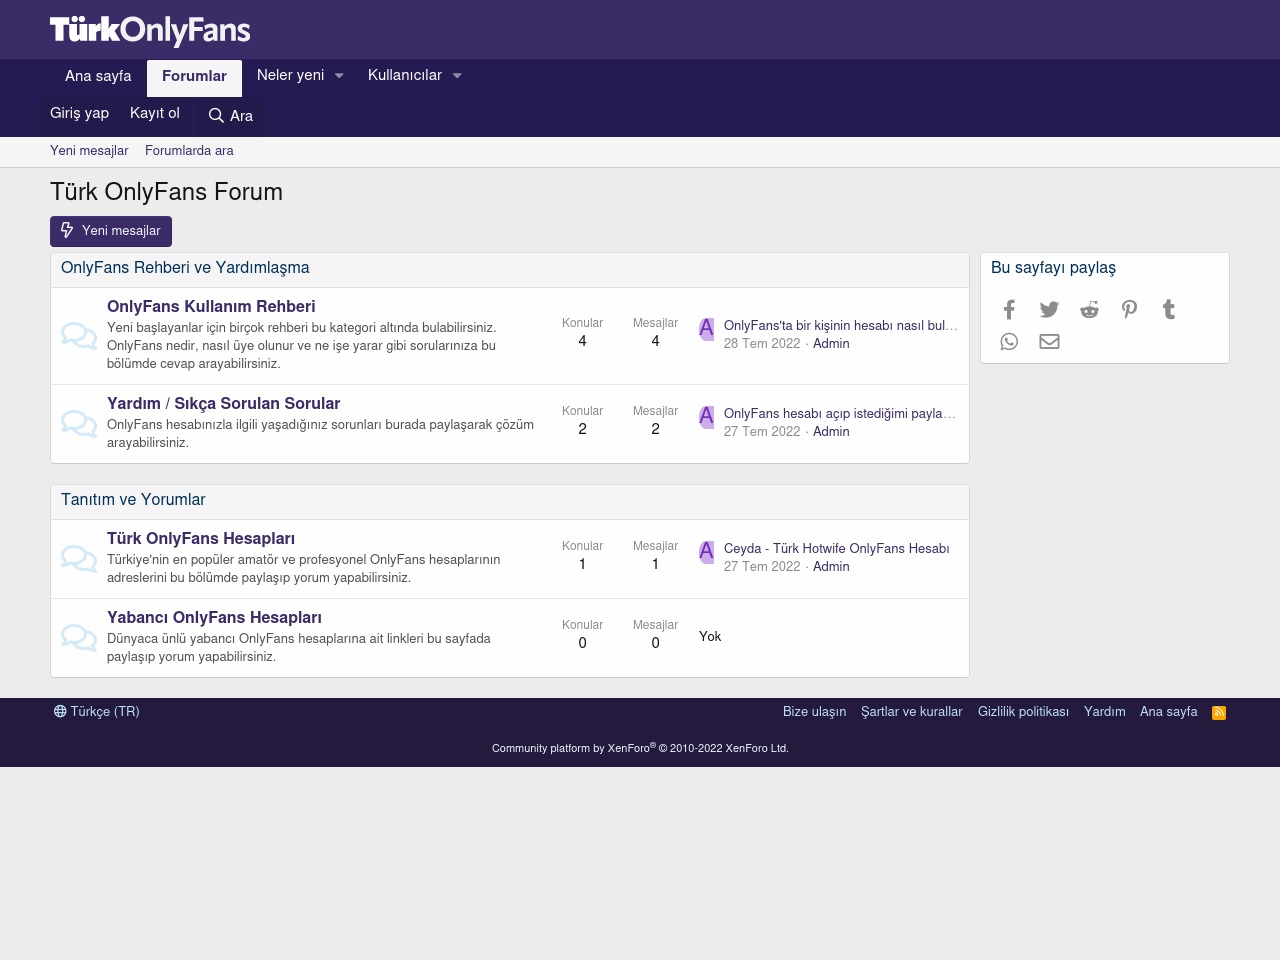Share page on Twitter icon

(x=1049, y=310)
